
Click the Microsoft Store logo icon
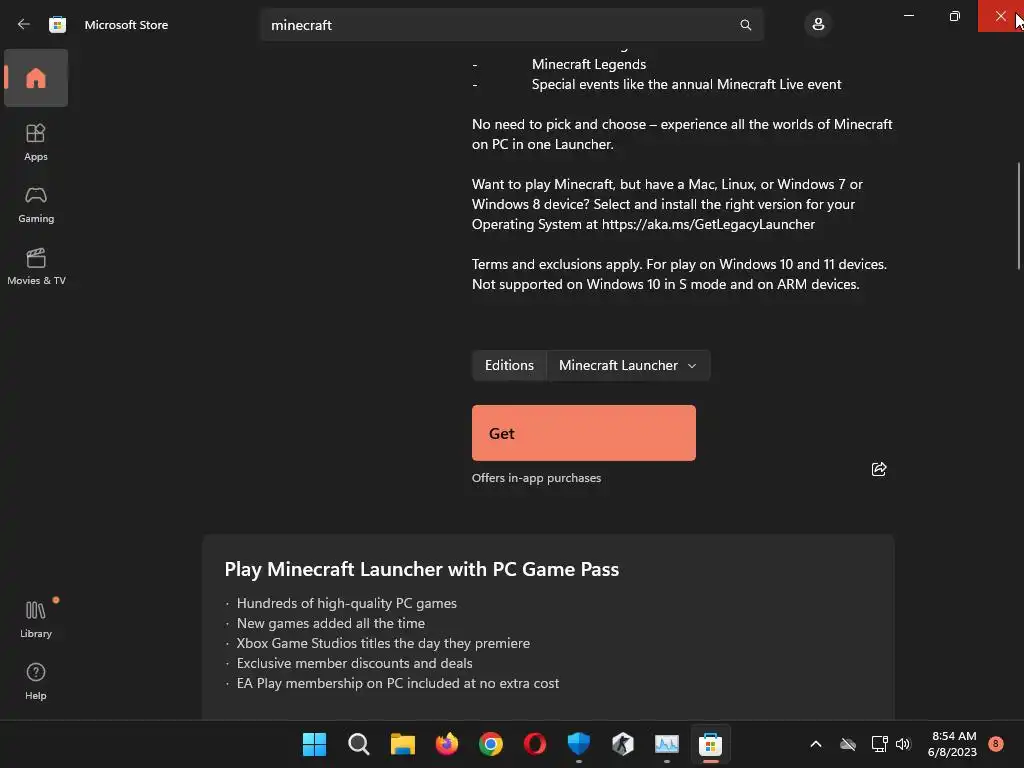click(x=57, y=25)
